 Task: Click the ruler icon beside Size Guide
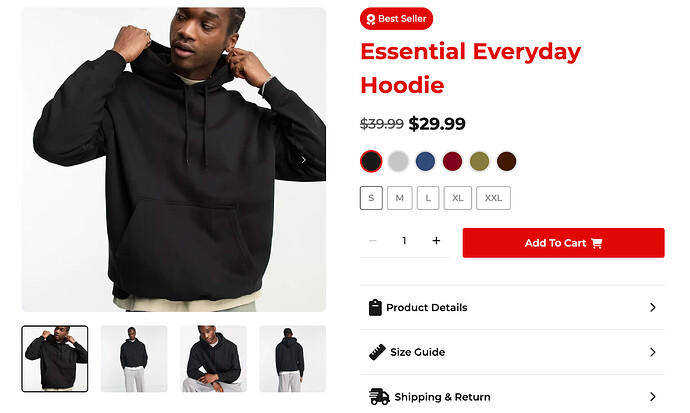pos(377,352)
